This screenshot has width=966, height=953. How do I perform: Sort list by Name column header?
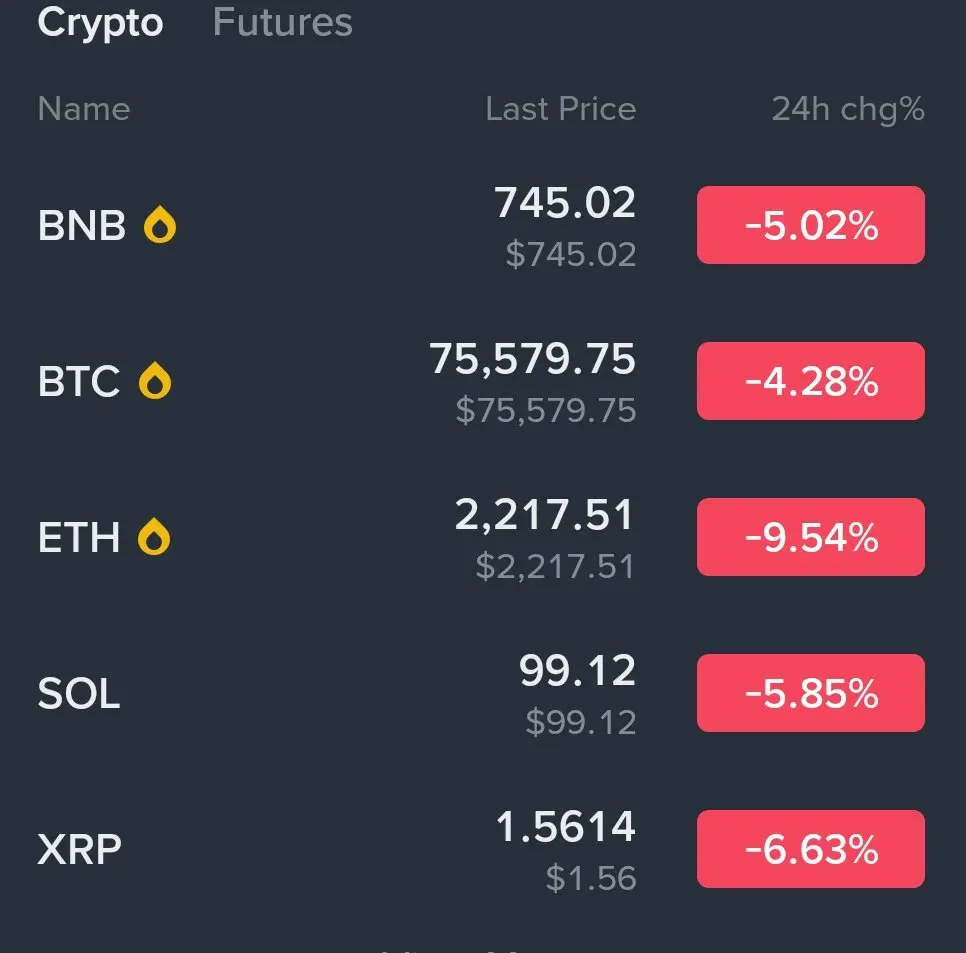pos(84,109)
